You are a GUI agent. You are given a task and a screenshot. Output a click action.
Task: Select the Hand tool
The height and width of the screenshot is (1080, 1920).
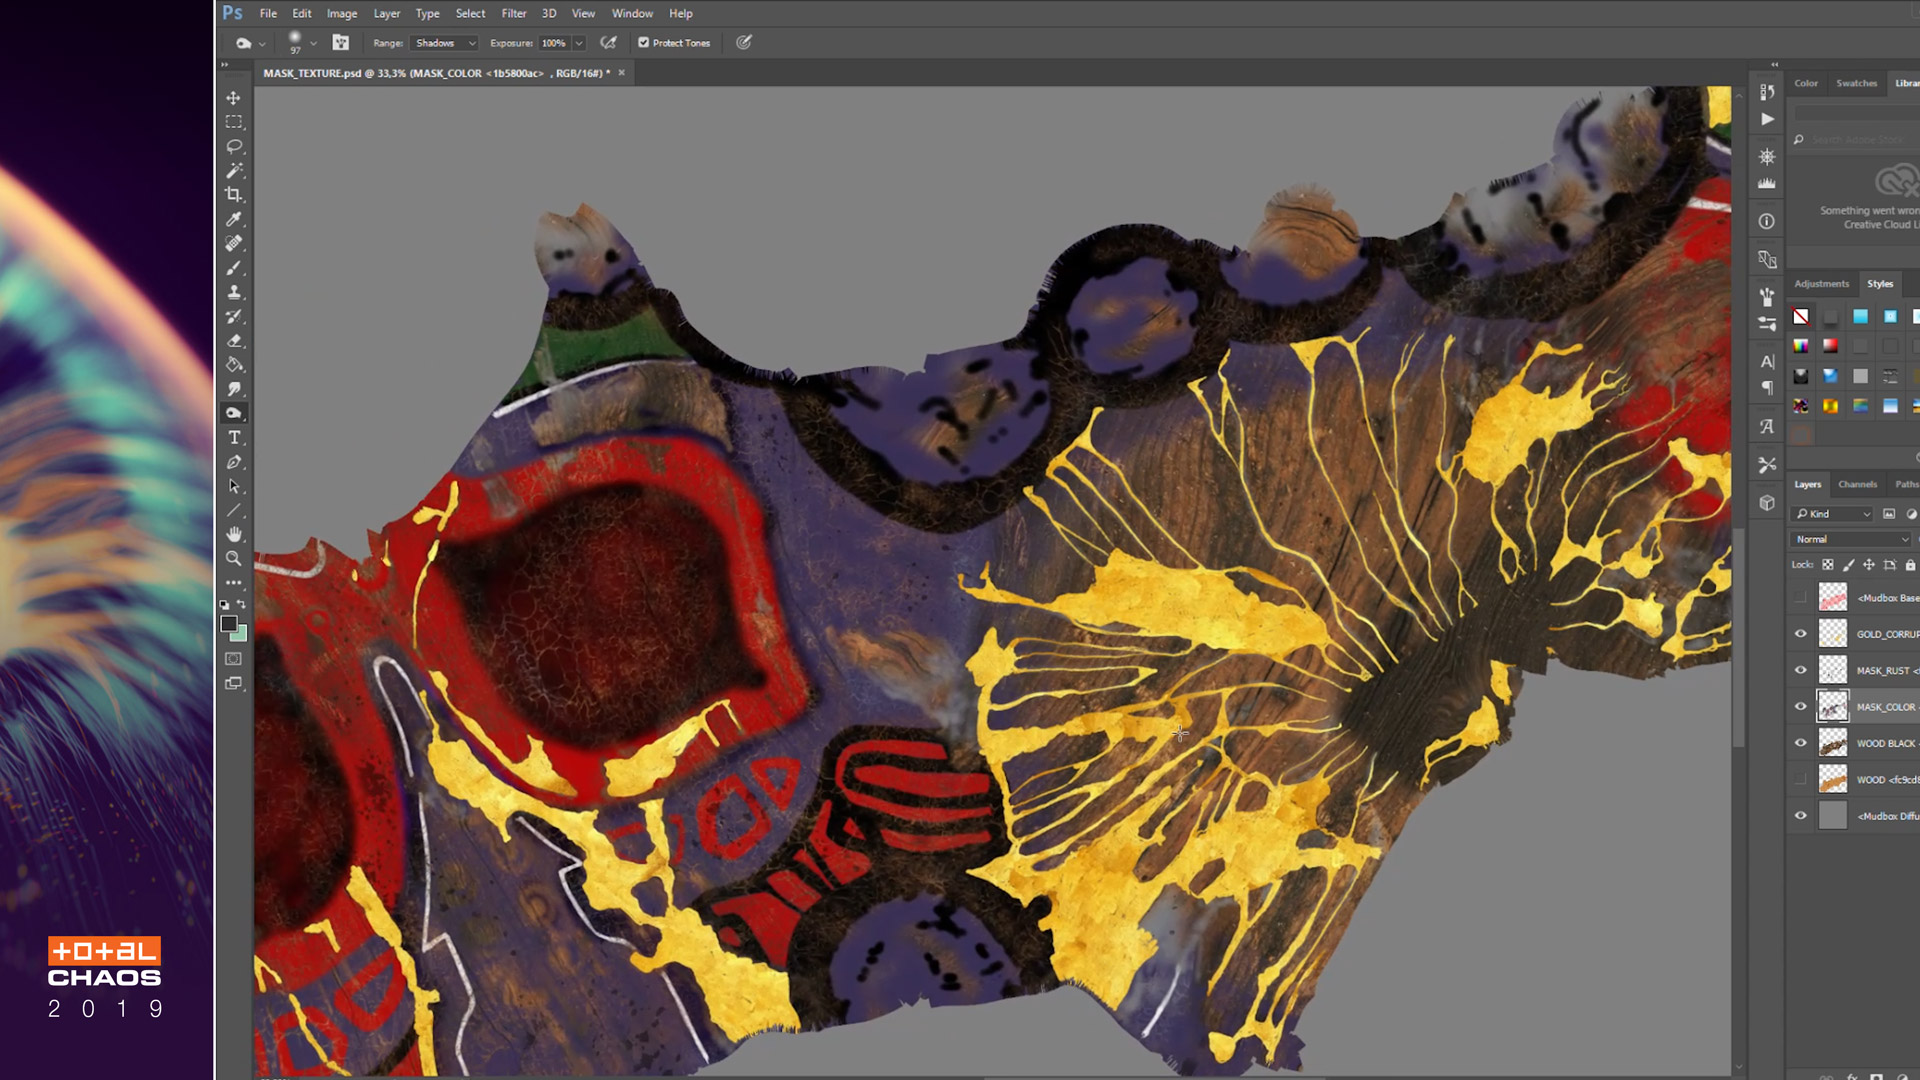[233, 535]
